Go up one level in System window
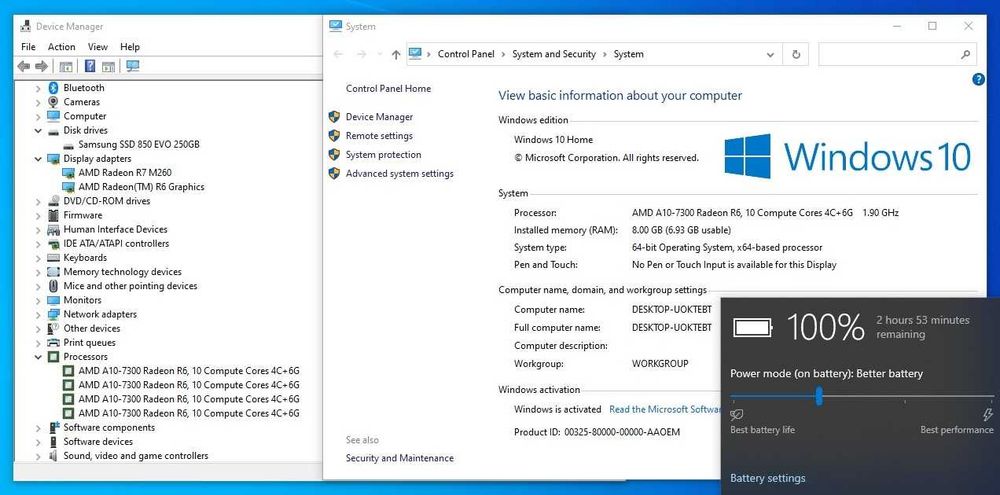 395,55
